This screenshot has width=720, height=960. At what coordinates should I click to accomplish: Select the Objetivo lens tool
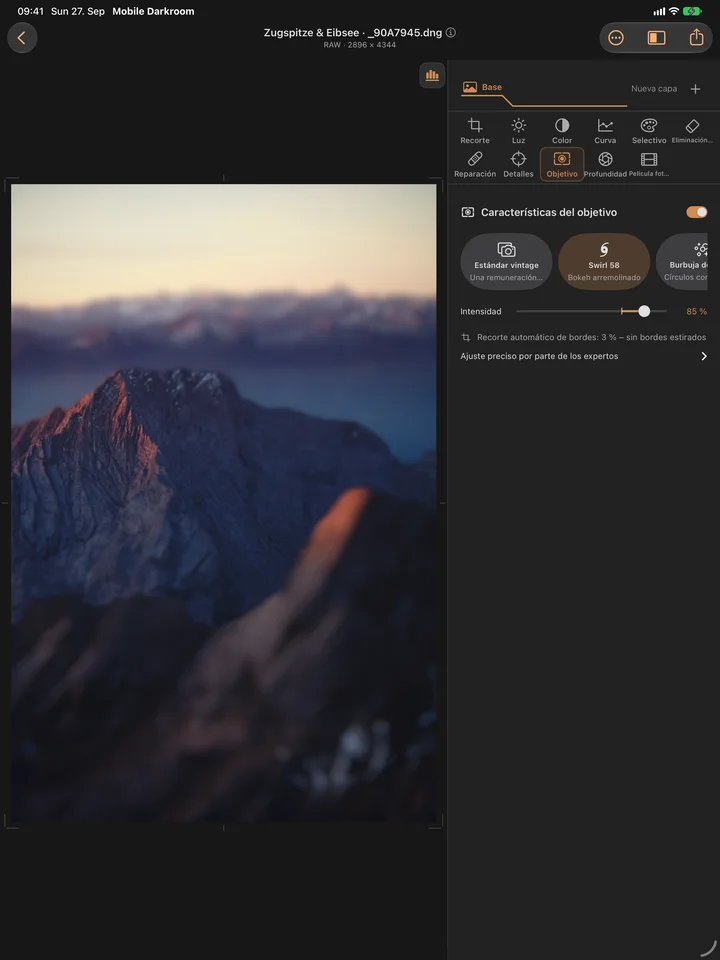[x=562, y=164]
